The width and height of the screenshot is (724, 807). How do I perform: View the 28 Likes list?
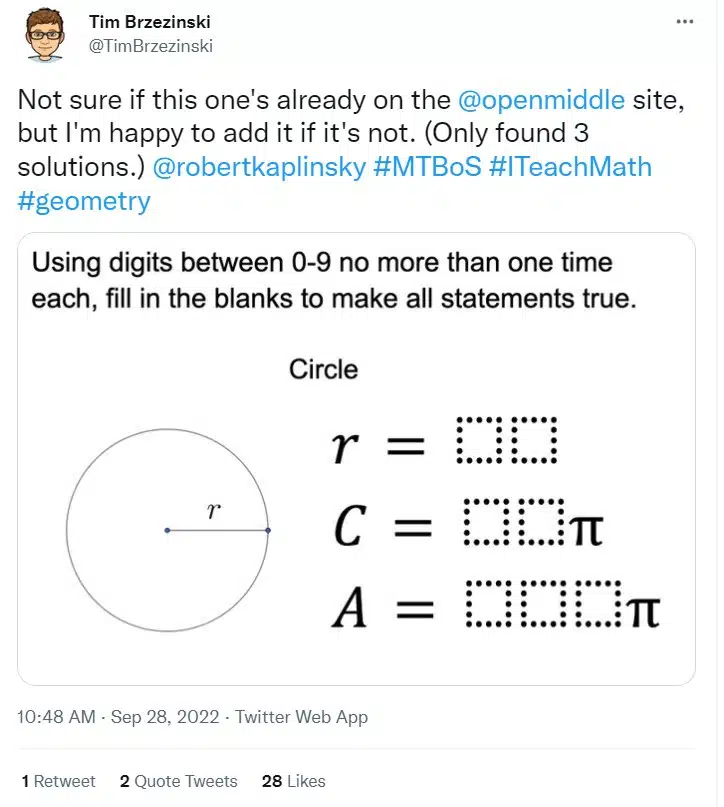[x=294, y=781]
